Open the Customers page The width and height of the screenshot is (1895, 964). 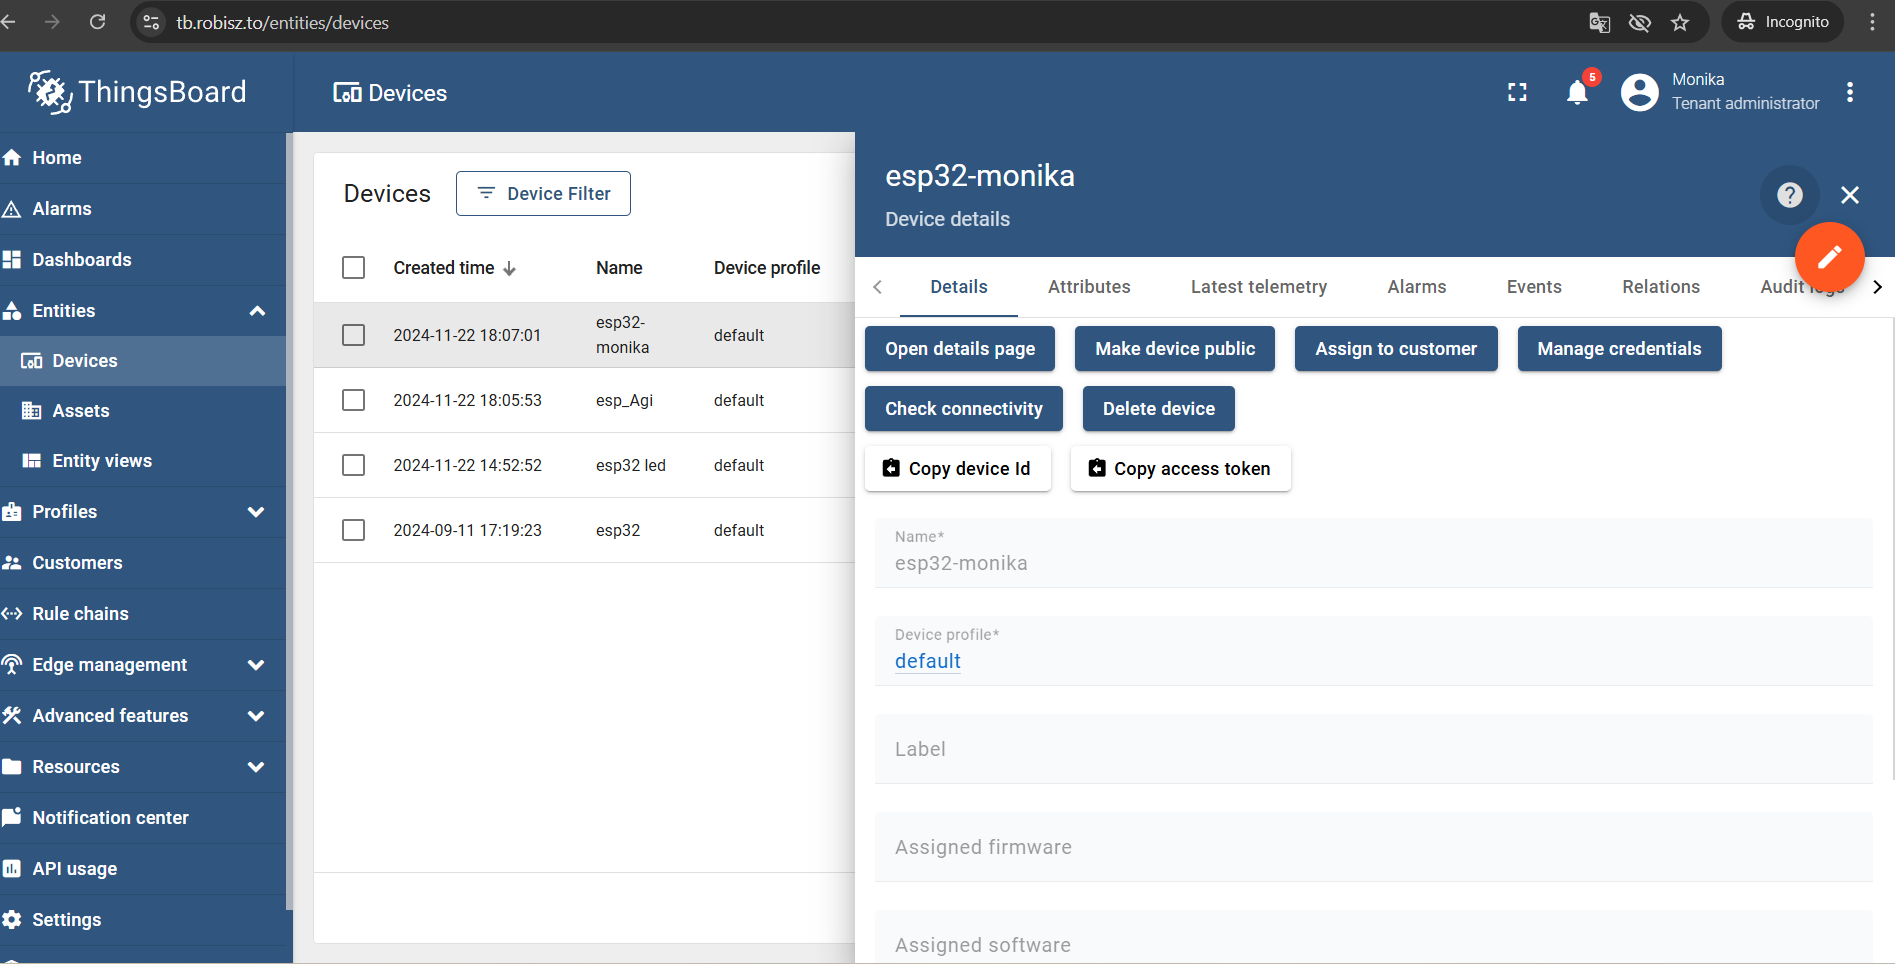pos(143,563)
